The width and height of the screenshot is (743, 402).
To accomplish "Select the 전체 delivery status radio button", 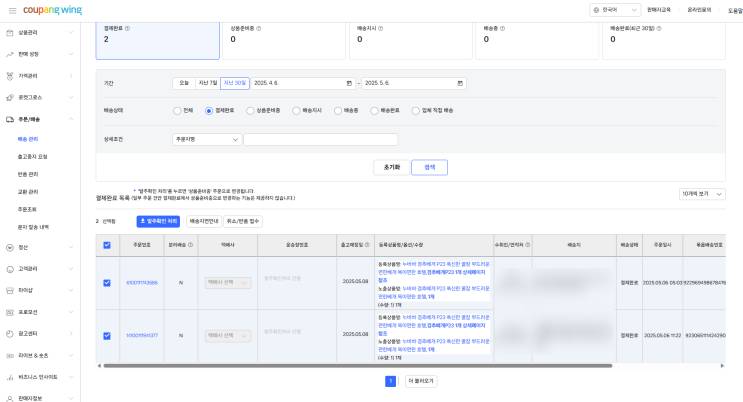I will (177, 110).
